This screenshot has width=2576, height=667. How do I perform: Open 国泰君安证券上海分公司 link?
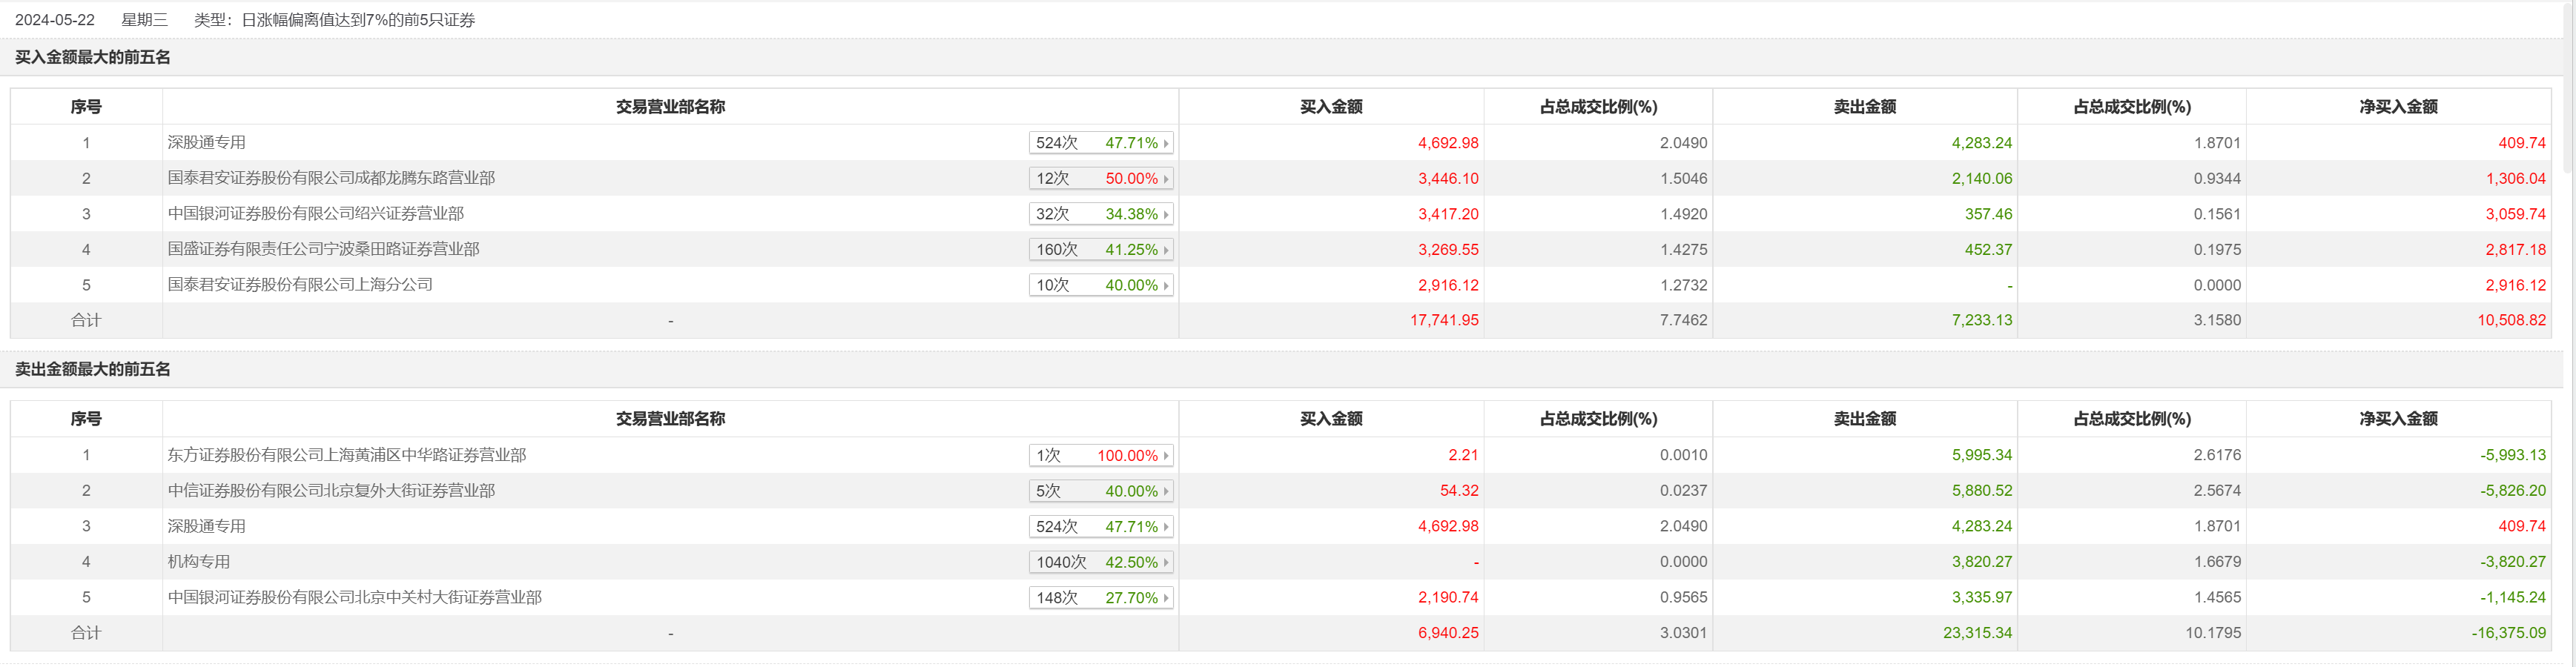pyautogui.click(x=300, y=285)
